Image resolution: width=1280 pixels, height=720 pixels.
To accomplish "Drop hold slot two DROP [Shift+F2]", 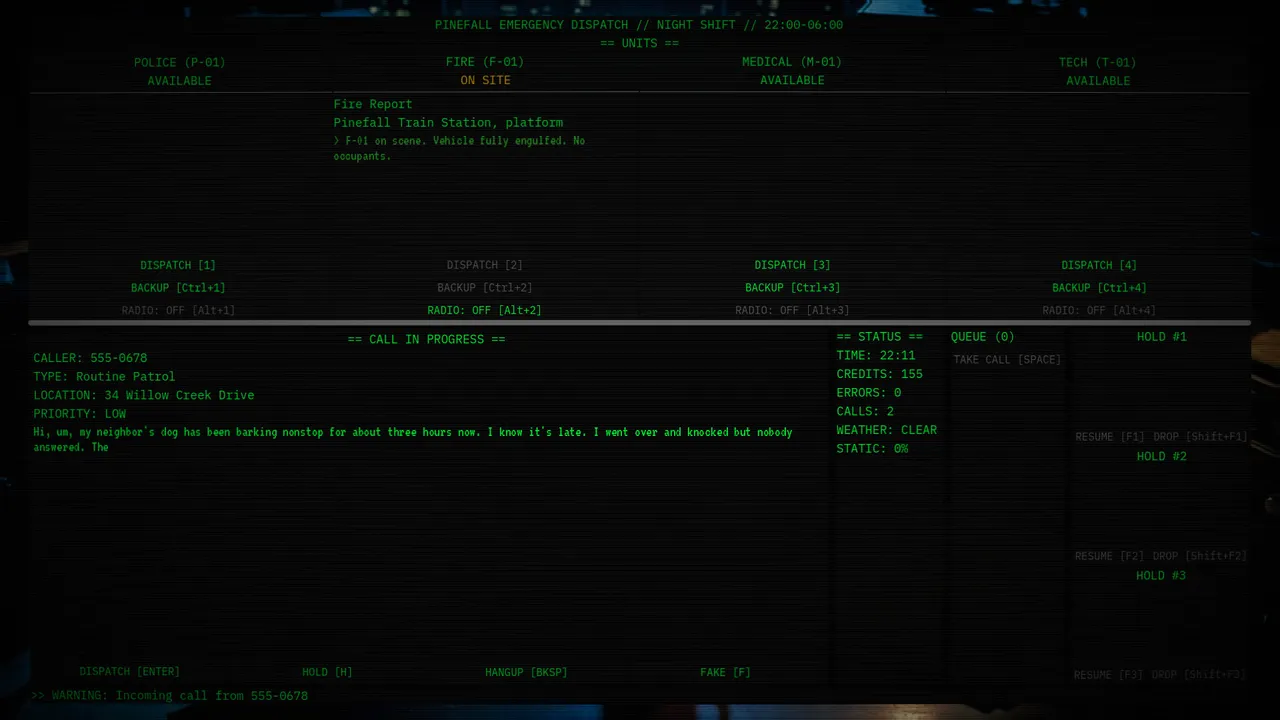I will click(x=1200, y=556).
